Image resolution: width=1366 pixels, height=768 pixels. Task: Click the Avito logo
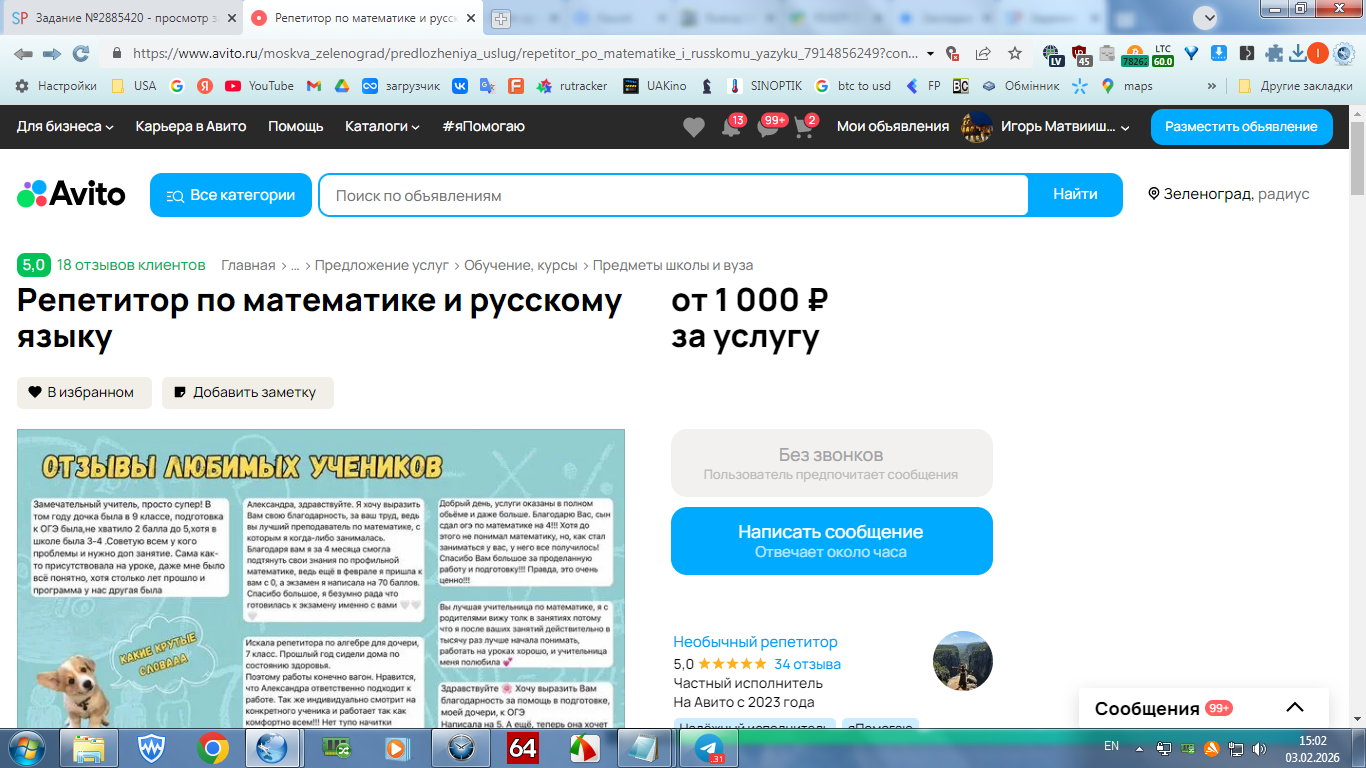(71, 194)
